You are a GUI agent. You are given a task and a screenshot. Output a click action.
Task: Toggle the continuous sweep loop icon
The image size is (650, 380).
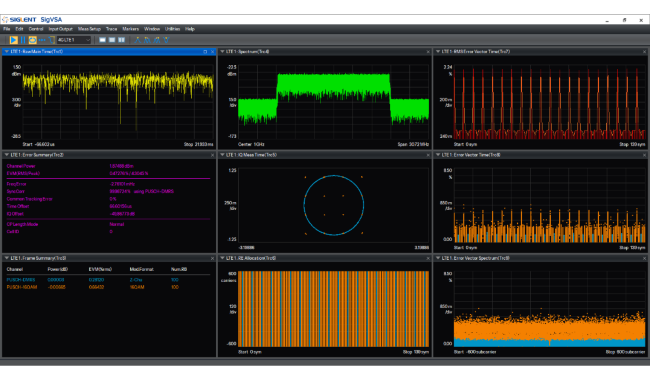[x=32, y=40]
